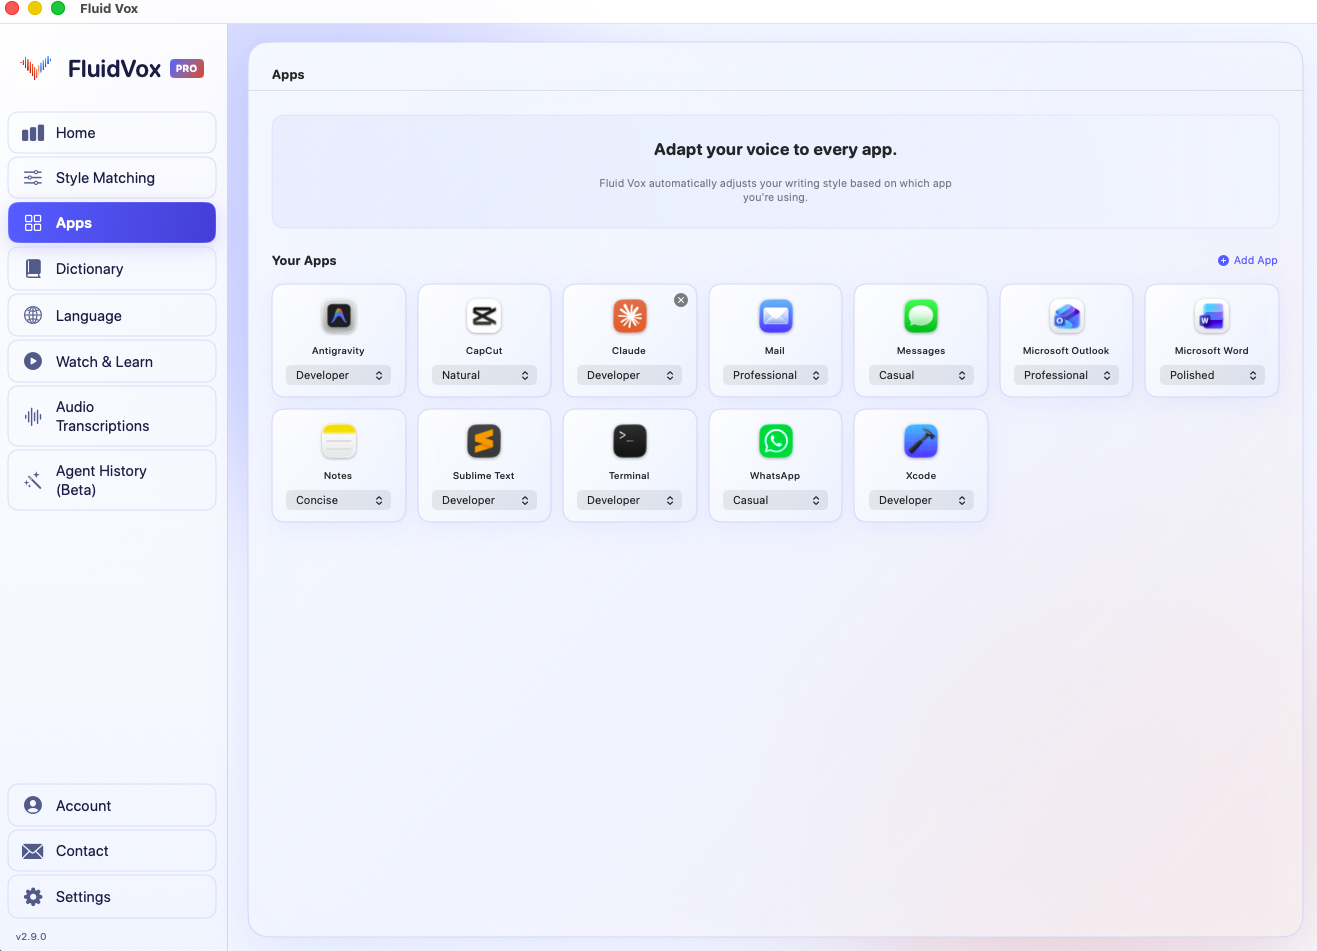Open WhatsApp Casual style dropdown

click(775, 500)
